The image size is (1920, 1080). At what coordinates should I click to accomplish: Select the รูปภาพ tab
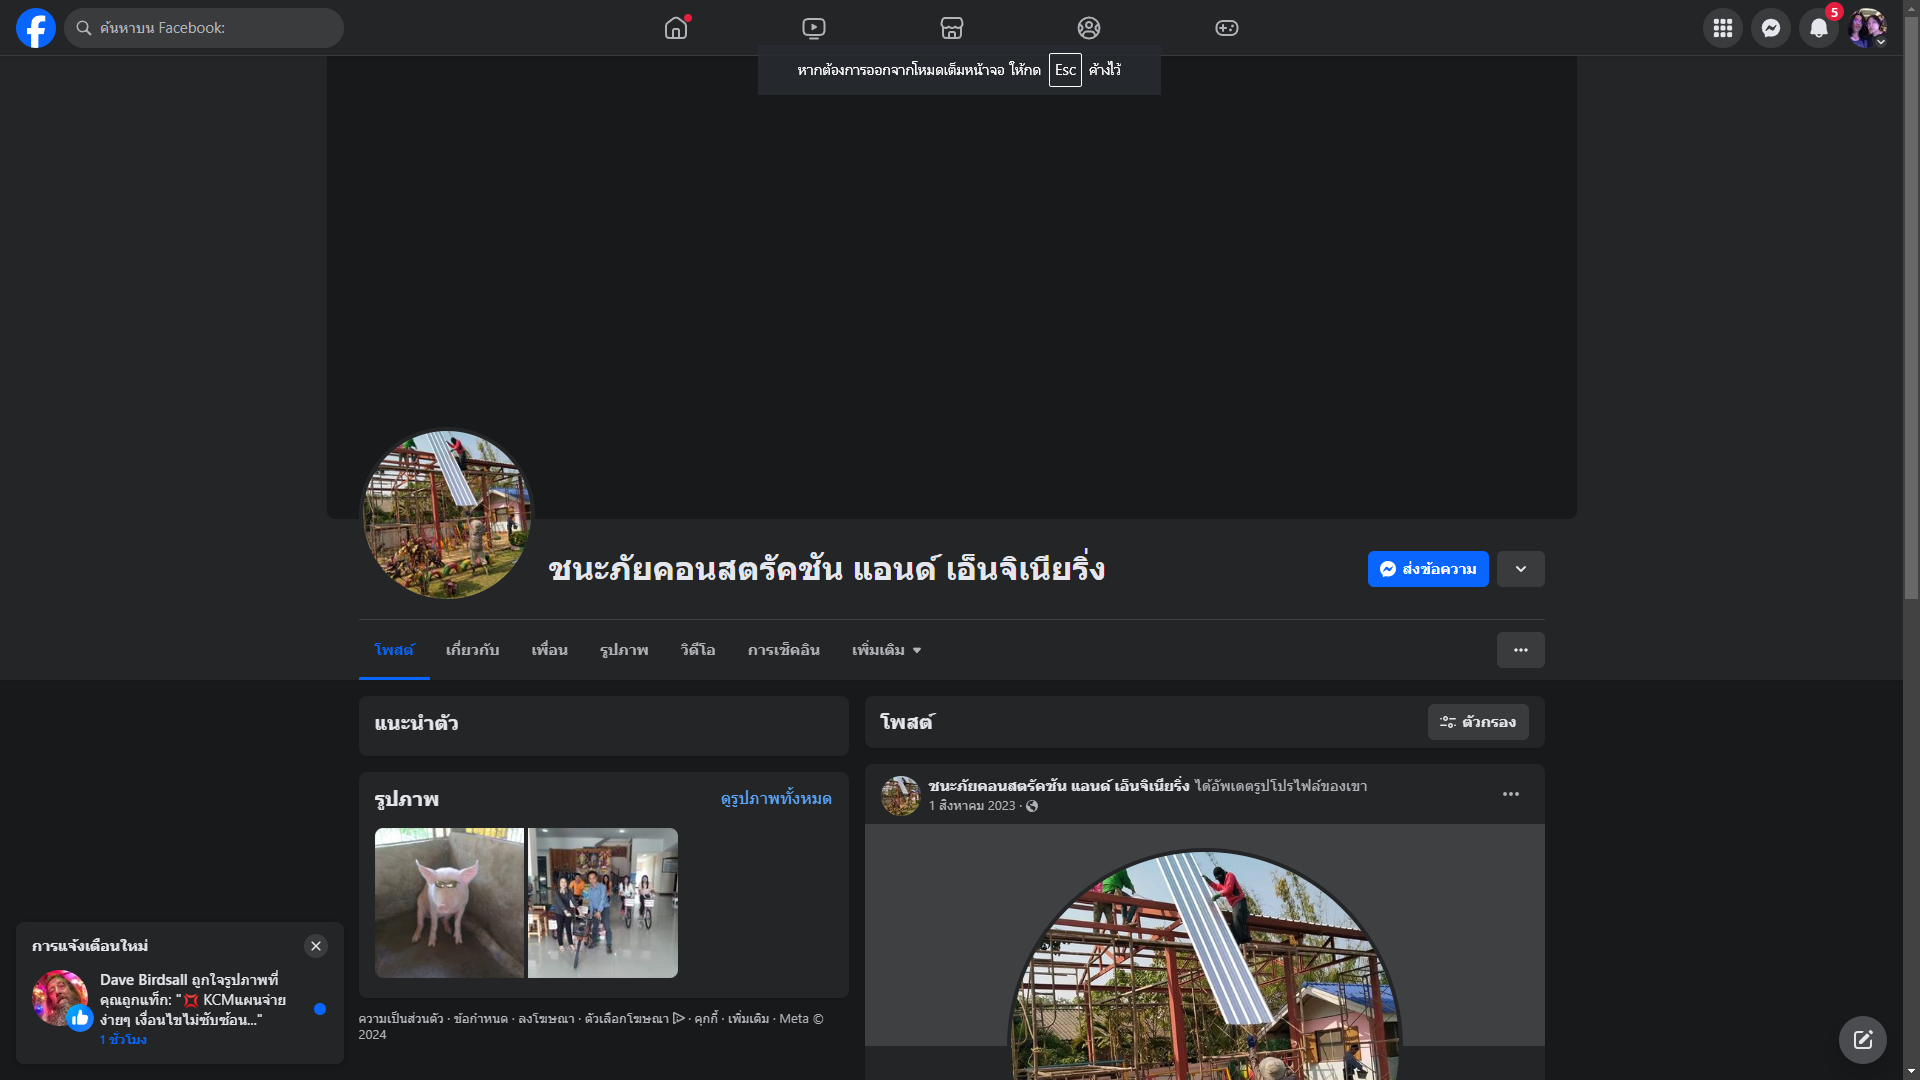pyautogui.click(x=624, y=650)
